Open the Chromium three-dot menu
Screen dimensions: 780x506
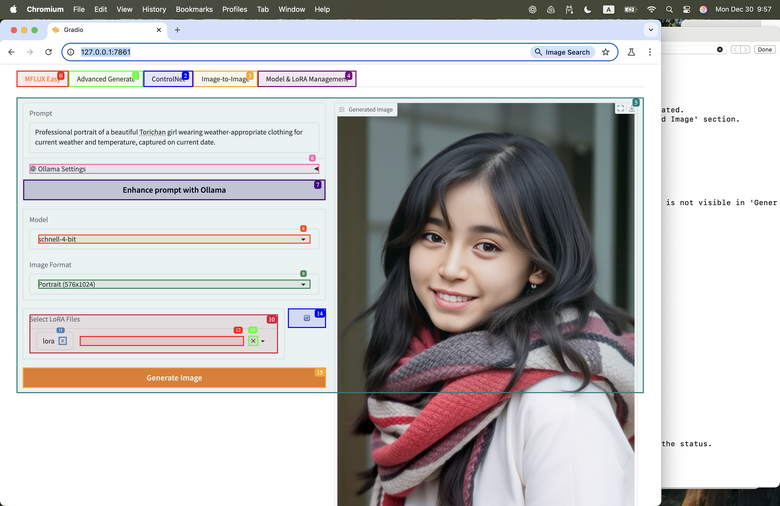650,52
